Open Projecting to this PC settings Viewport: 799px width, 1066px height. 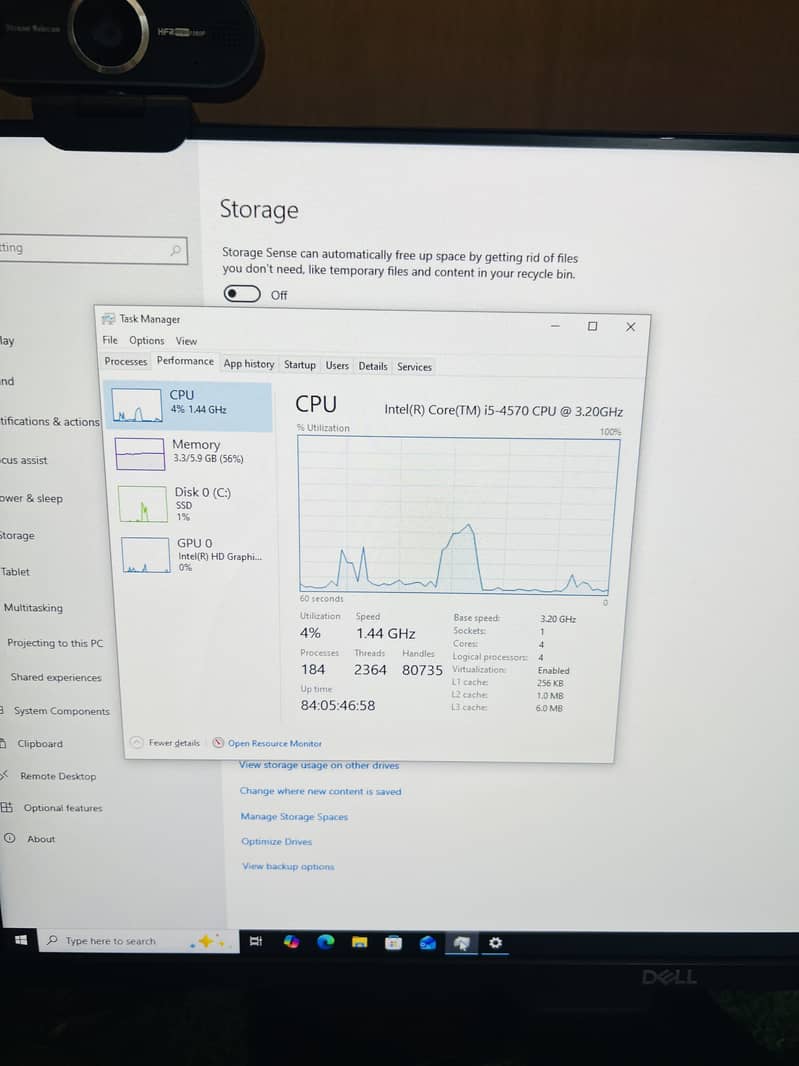55,643
